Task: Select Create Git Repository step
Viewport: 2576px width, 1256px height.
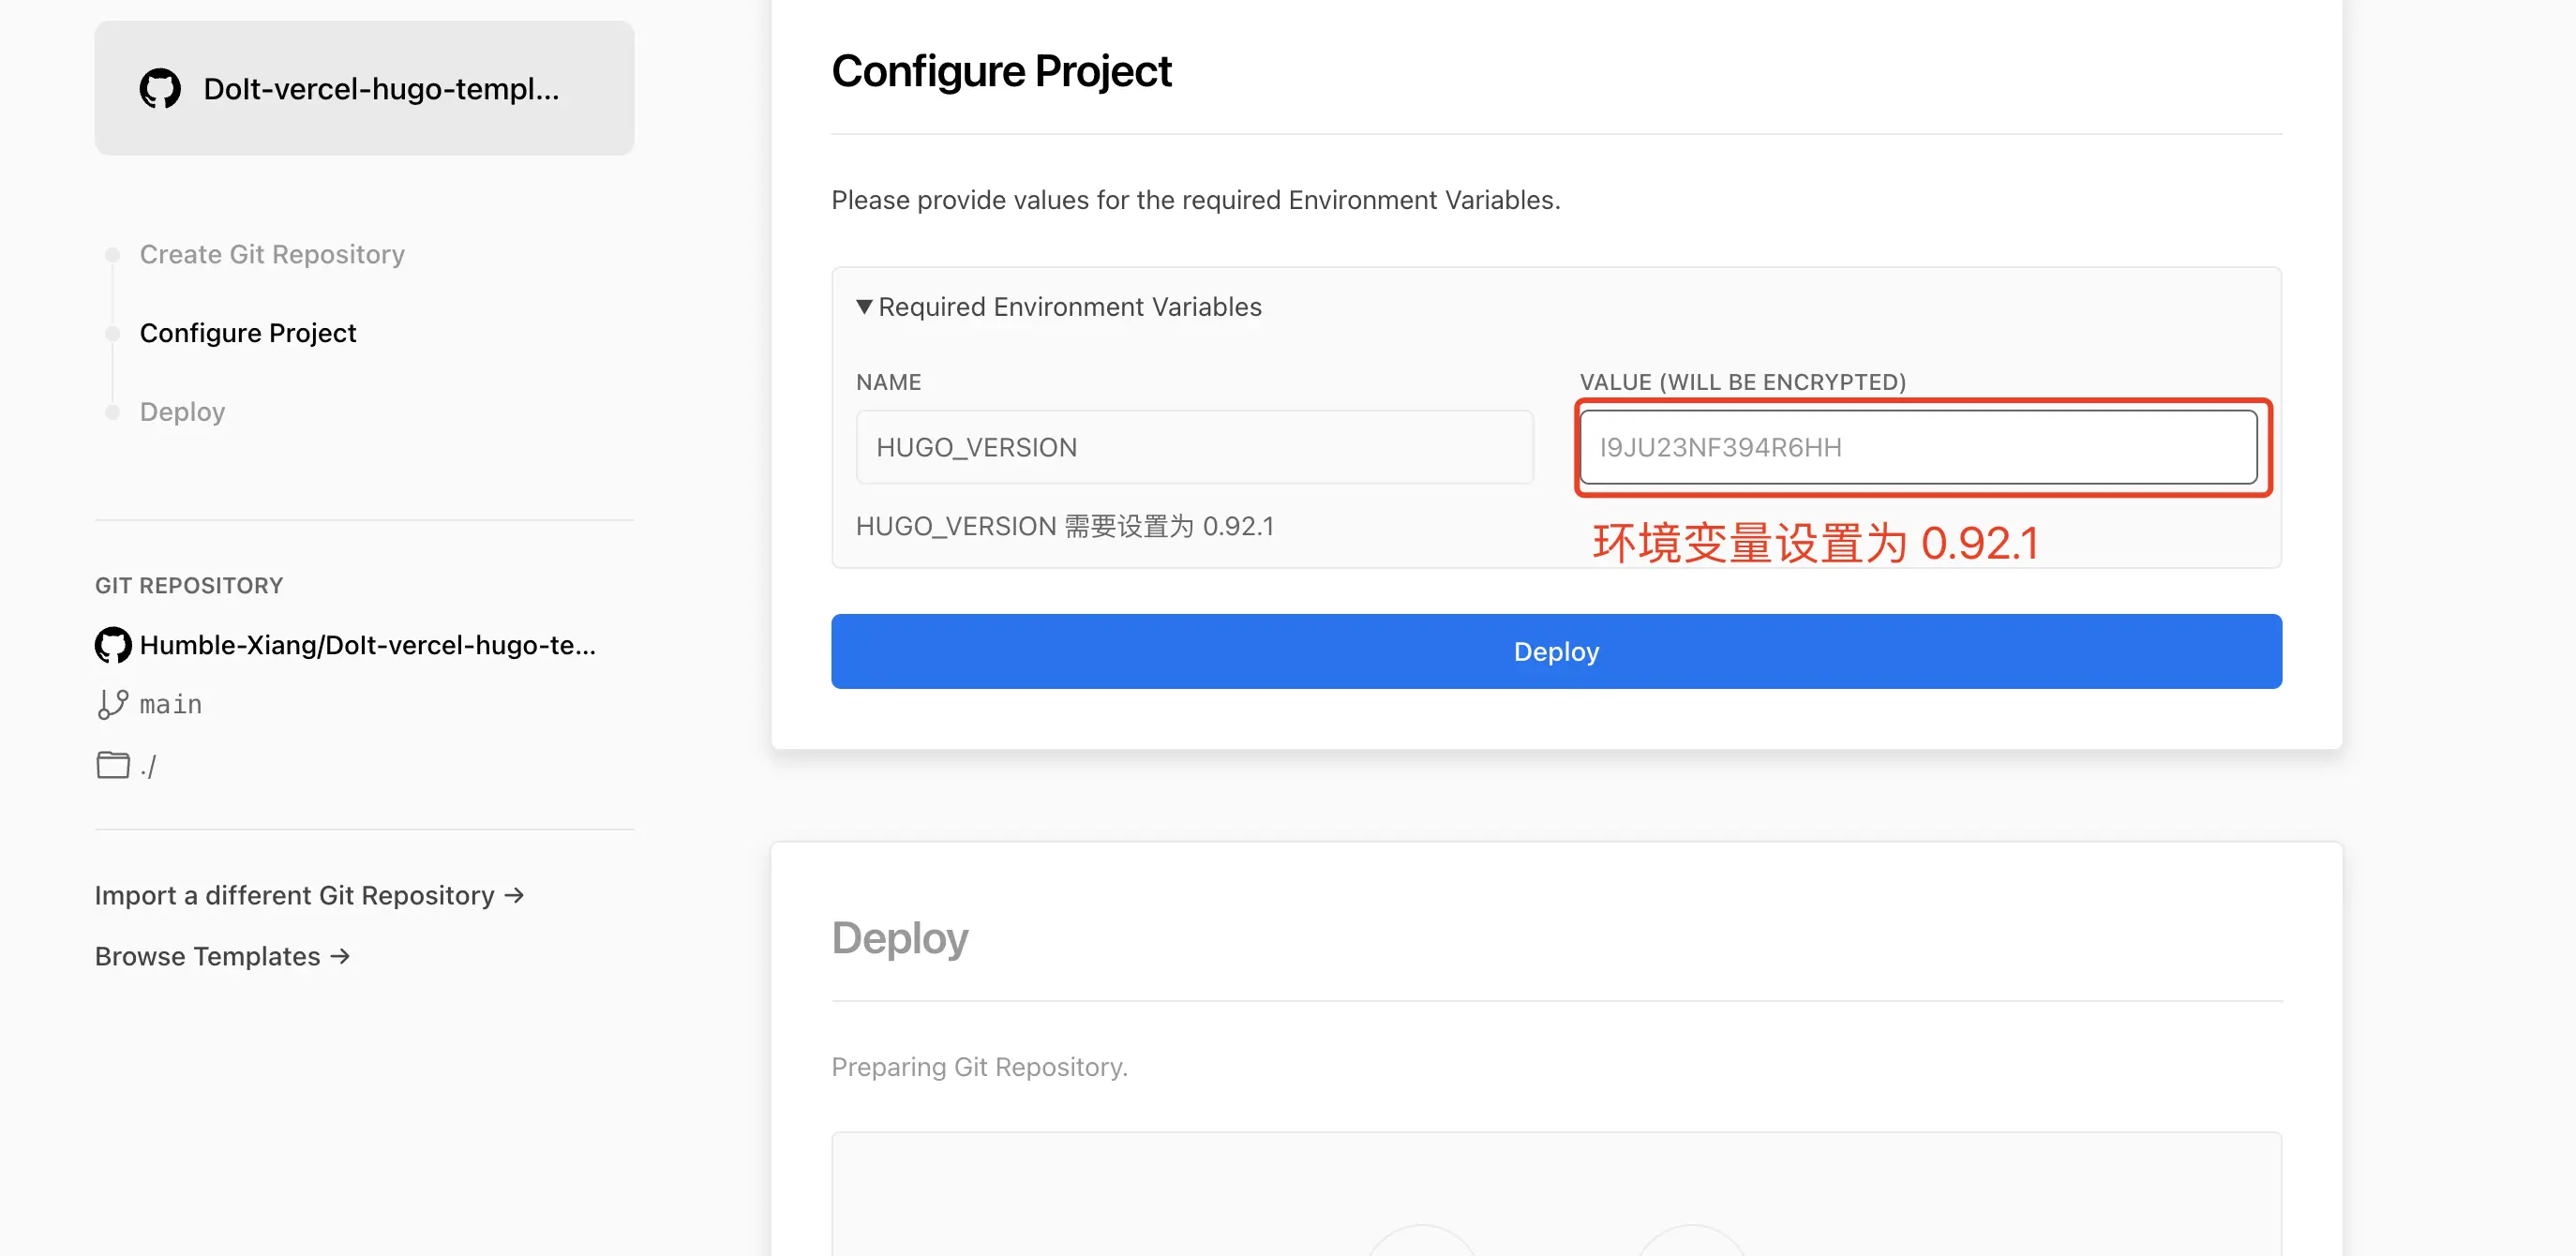Action: point(272,254)
